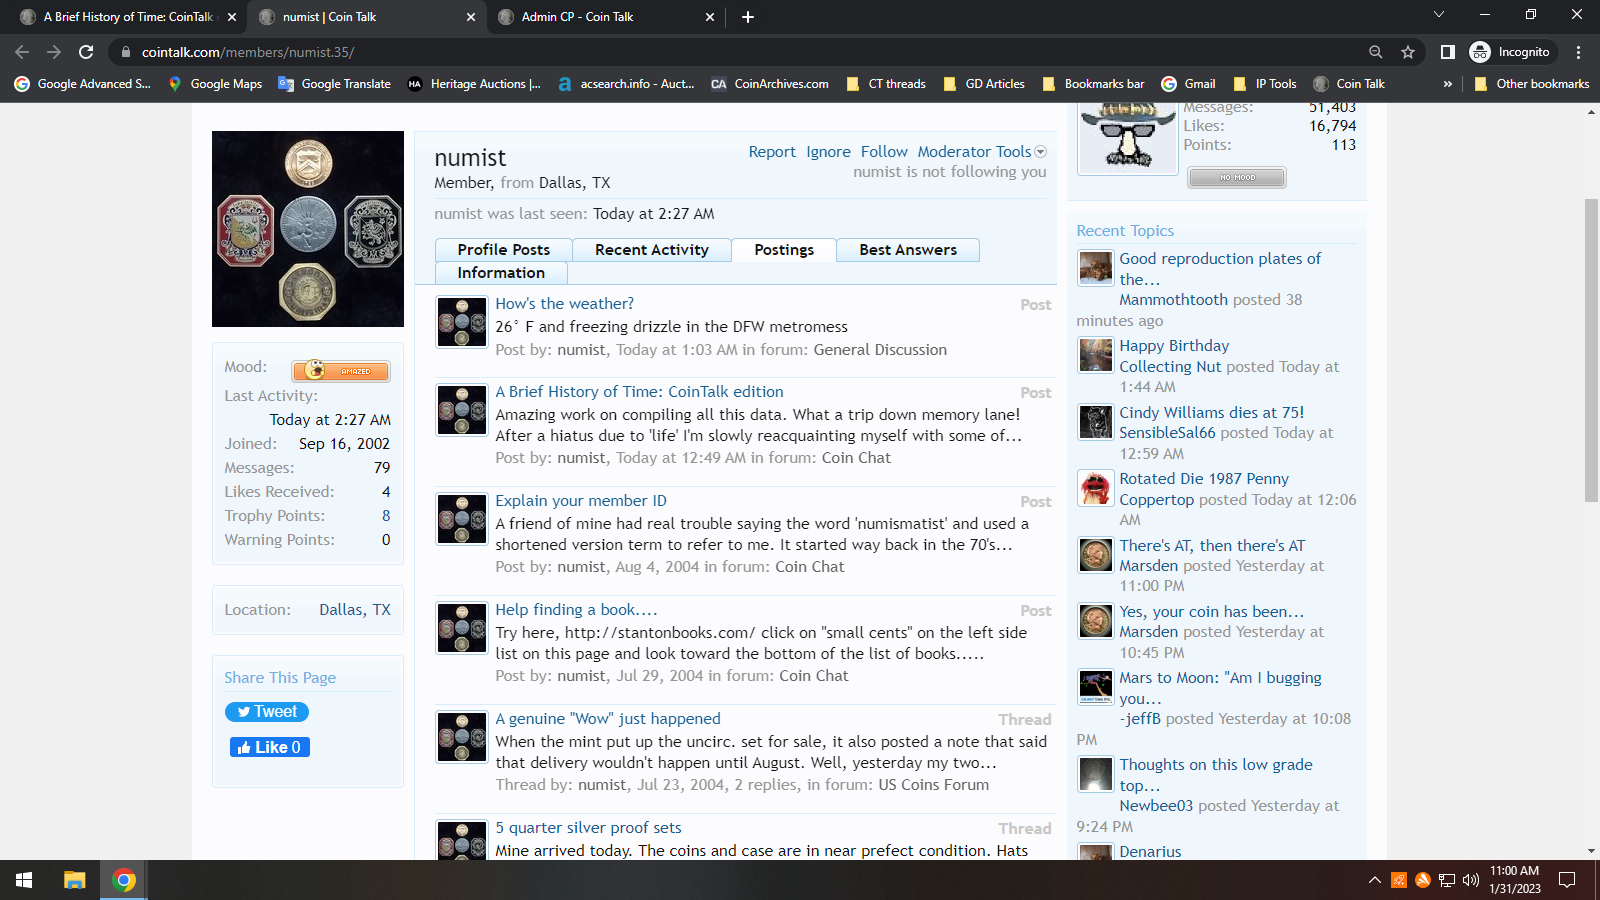This screenshot has height=900, width=1600.
Task: Click the Facebook Like button
Action: point(270,747)
